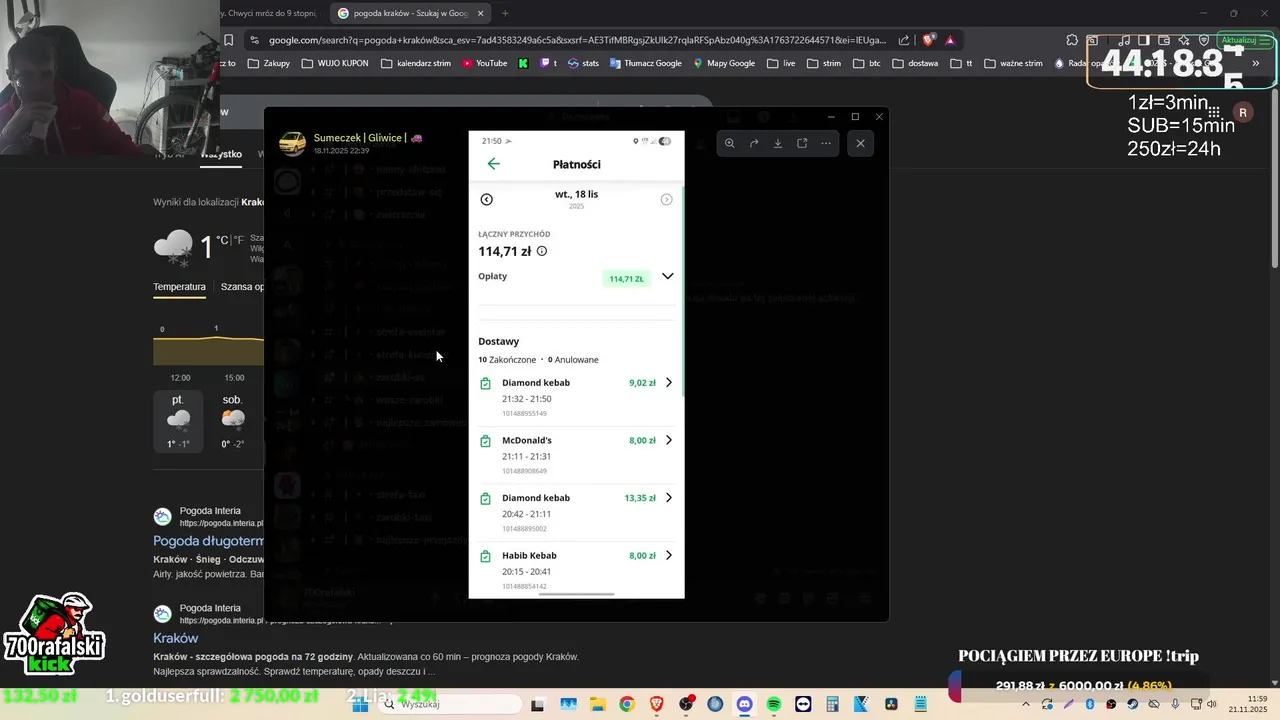Open the image in browser icon
This screenshot has height=720, width=1280.
coord(802,143)
